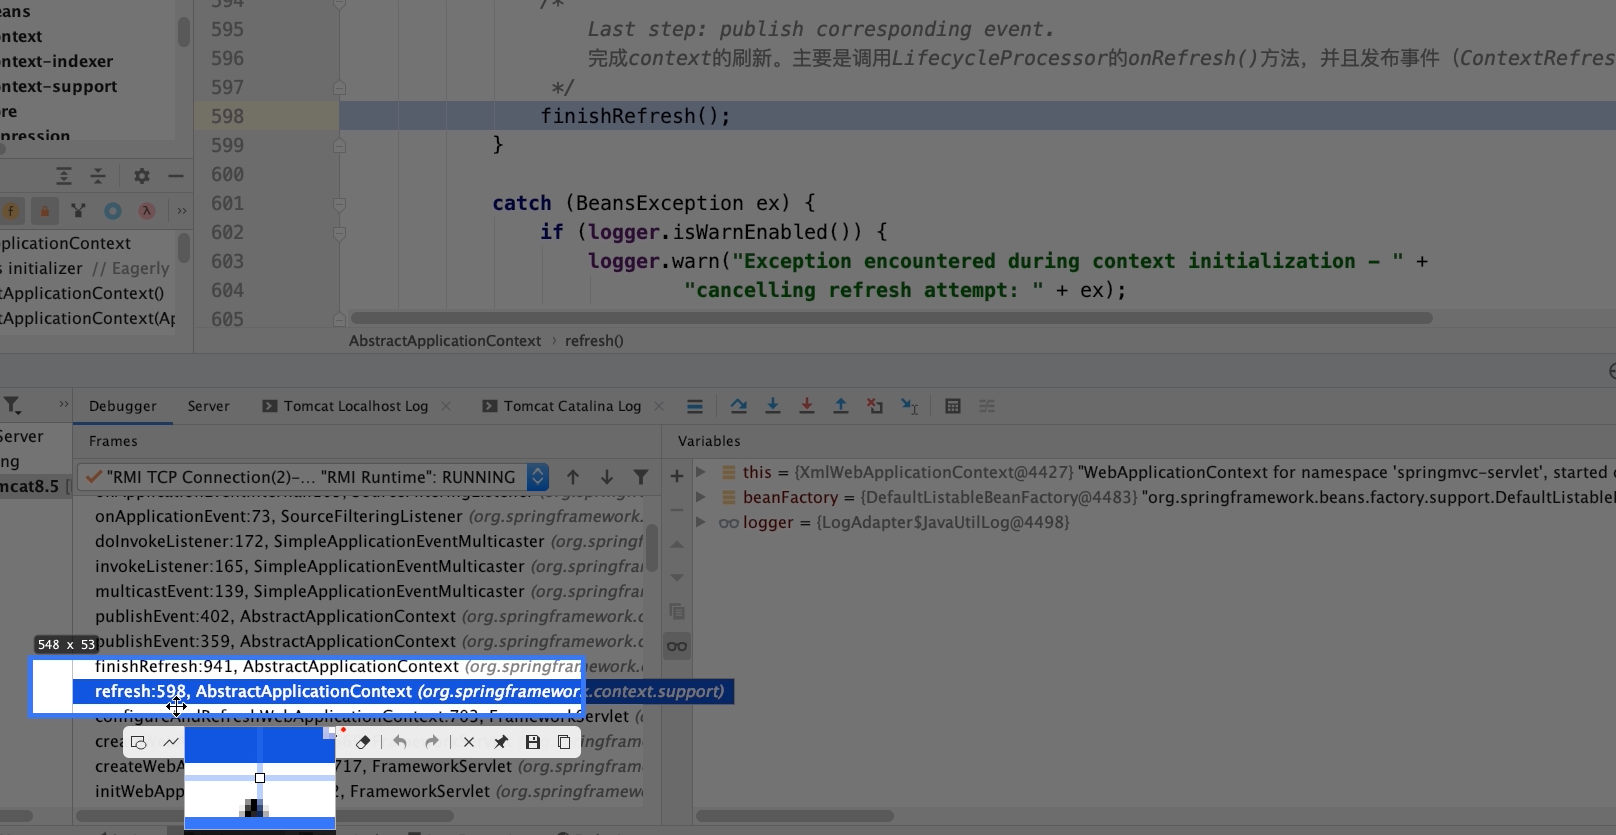Toggle the Show Lambdas red lambda icon
This screenshot has height=835, width=1616.
[147, 211]
